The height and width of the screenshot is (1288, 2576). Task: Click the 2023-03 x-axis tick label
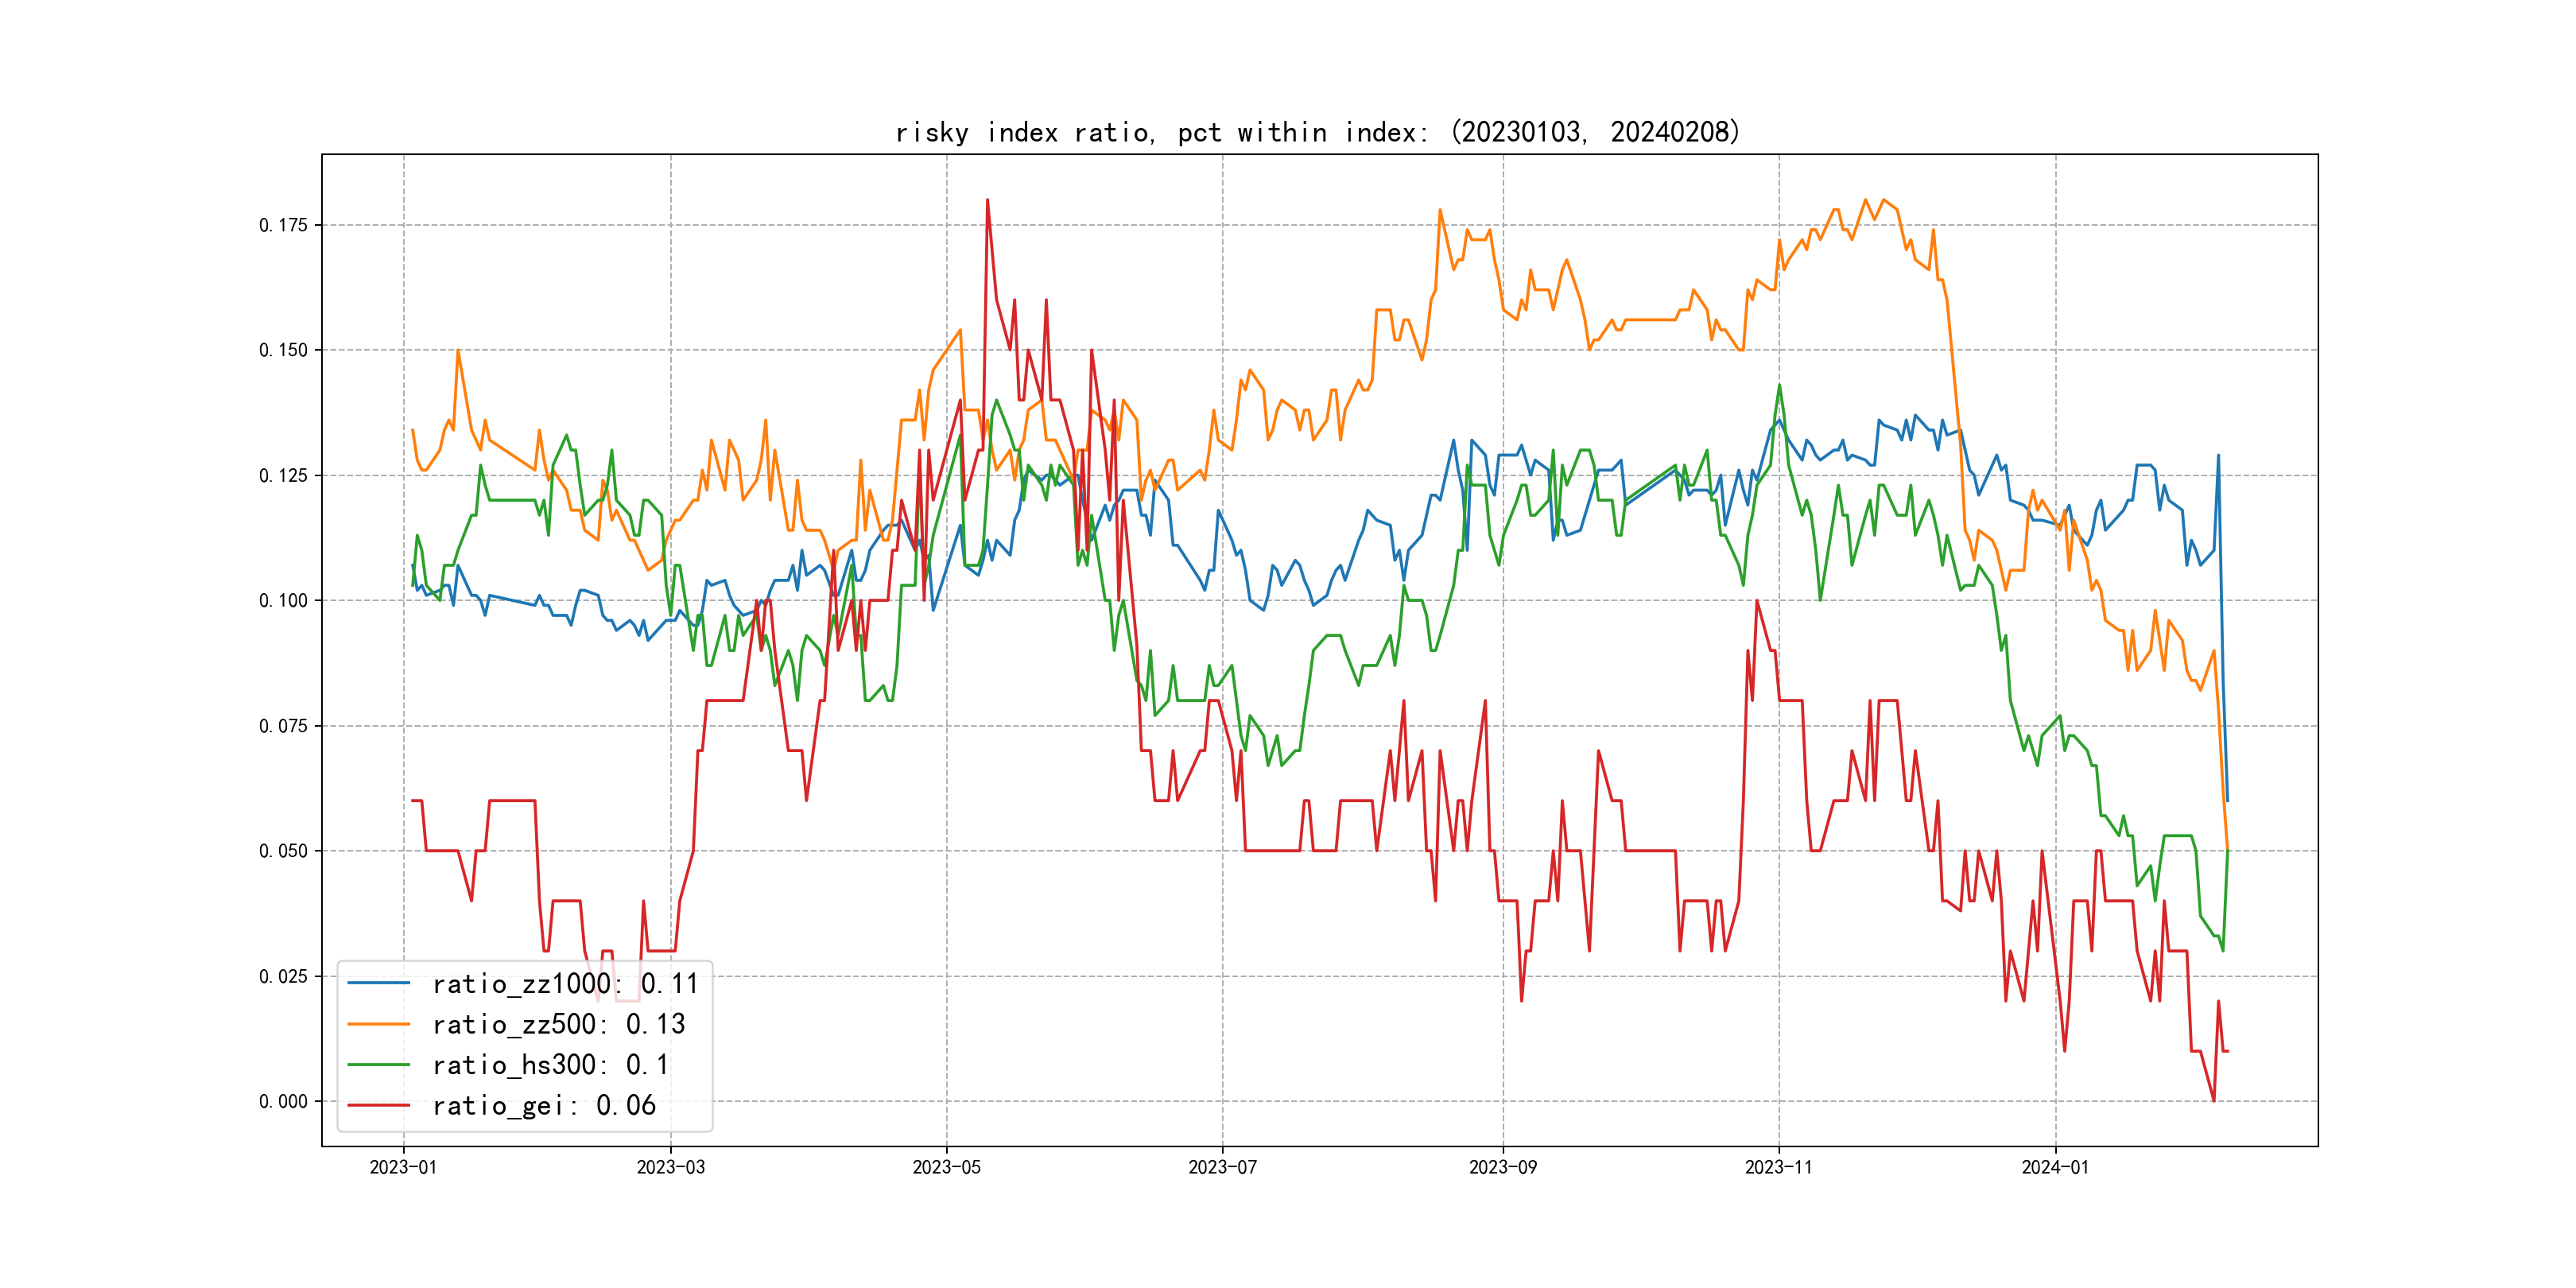tap(670, 1167)
